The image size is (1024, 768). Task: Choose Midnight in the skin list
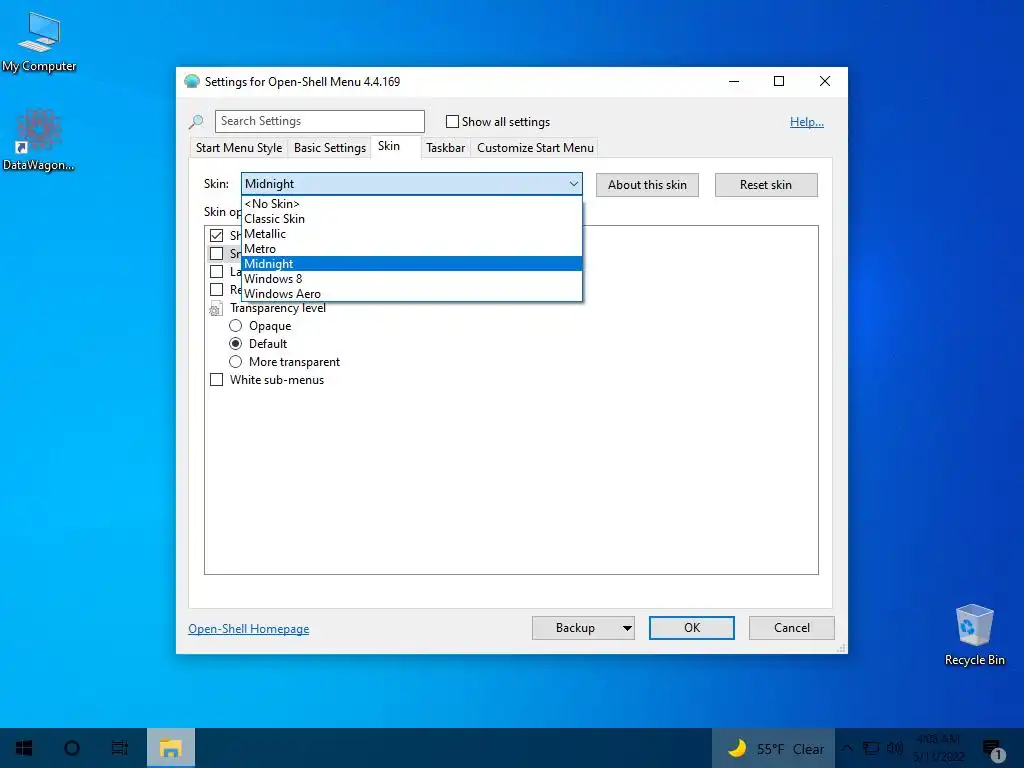click(411, 264)
